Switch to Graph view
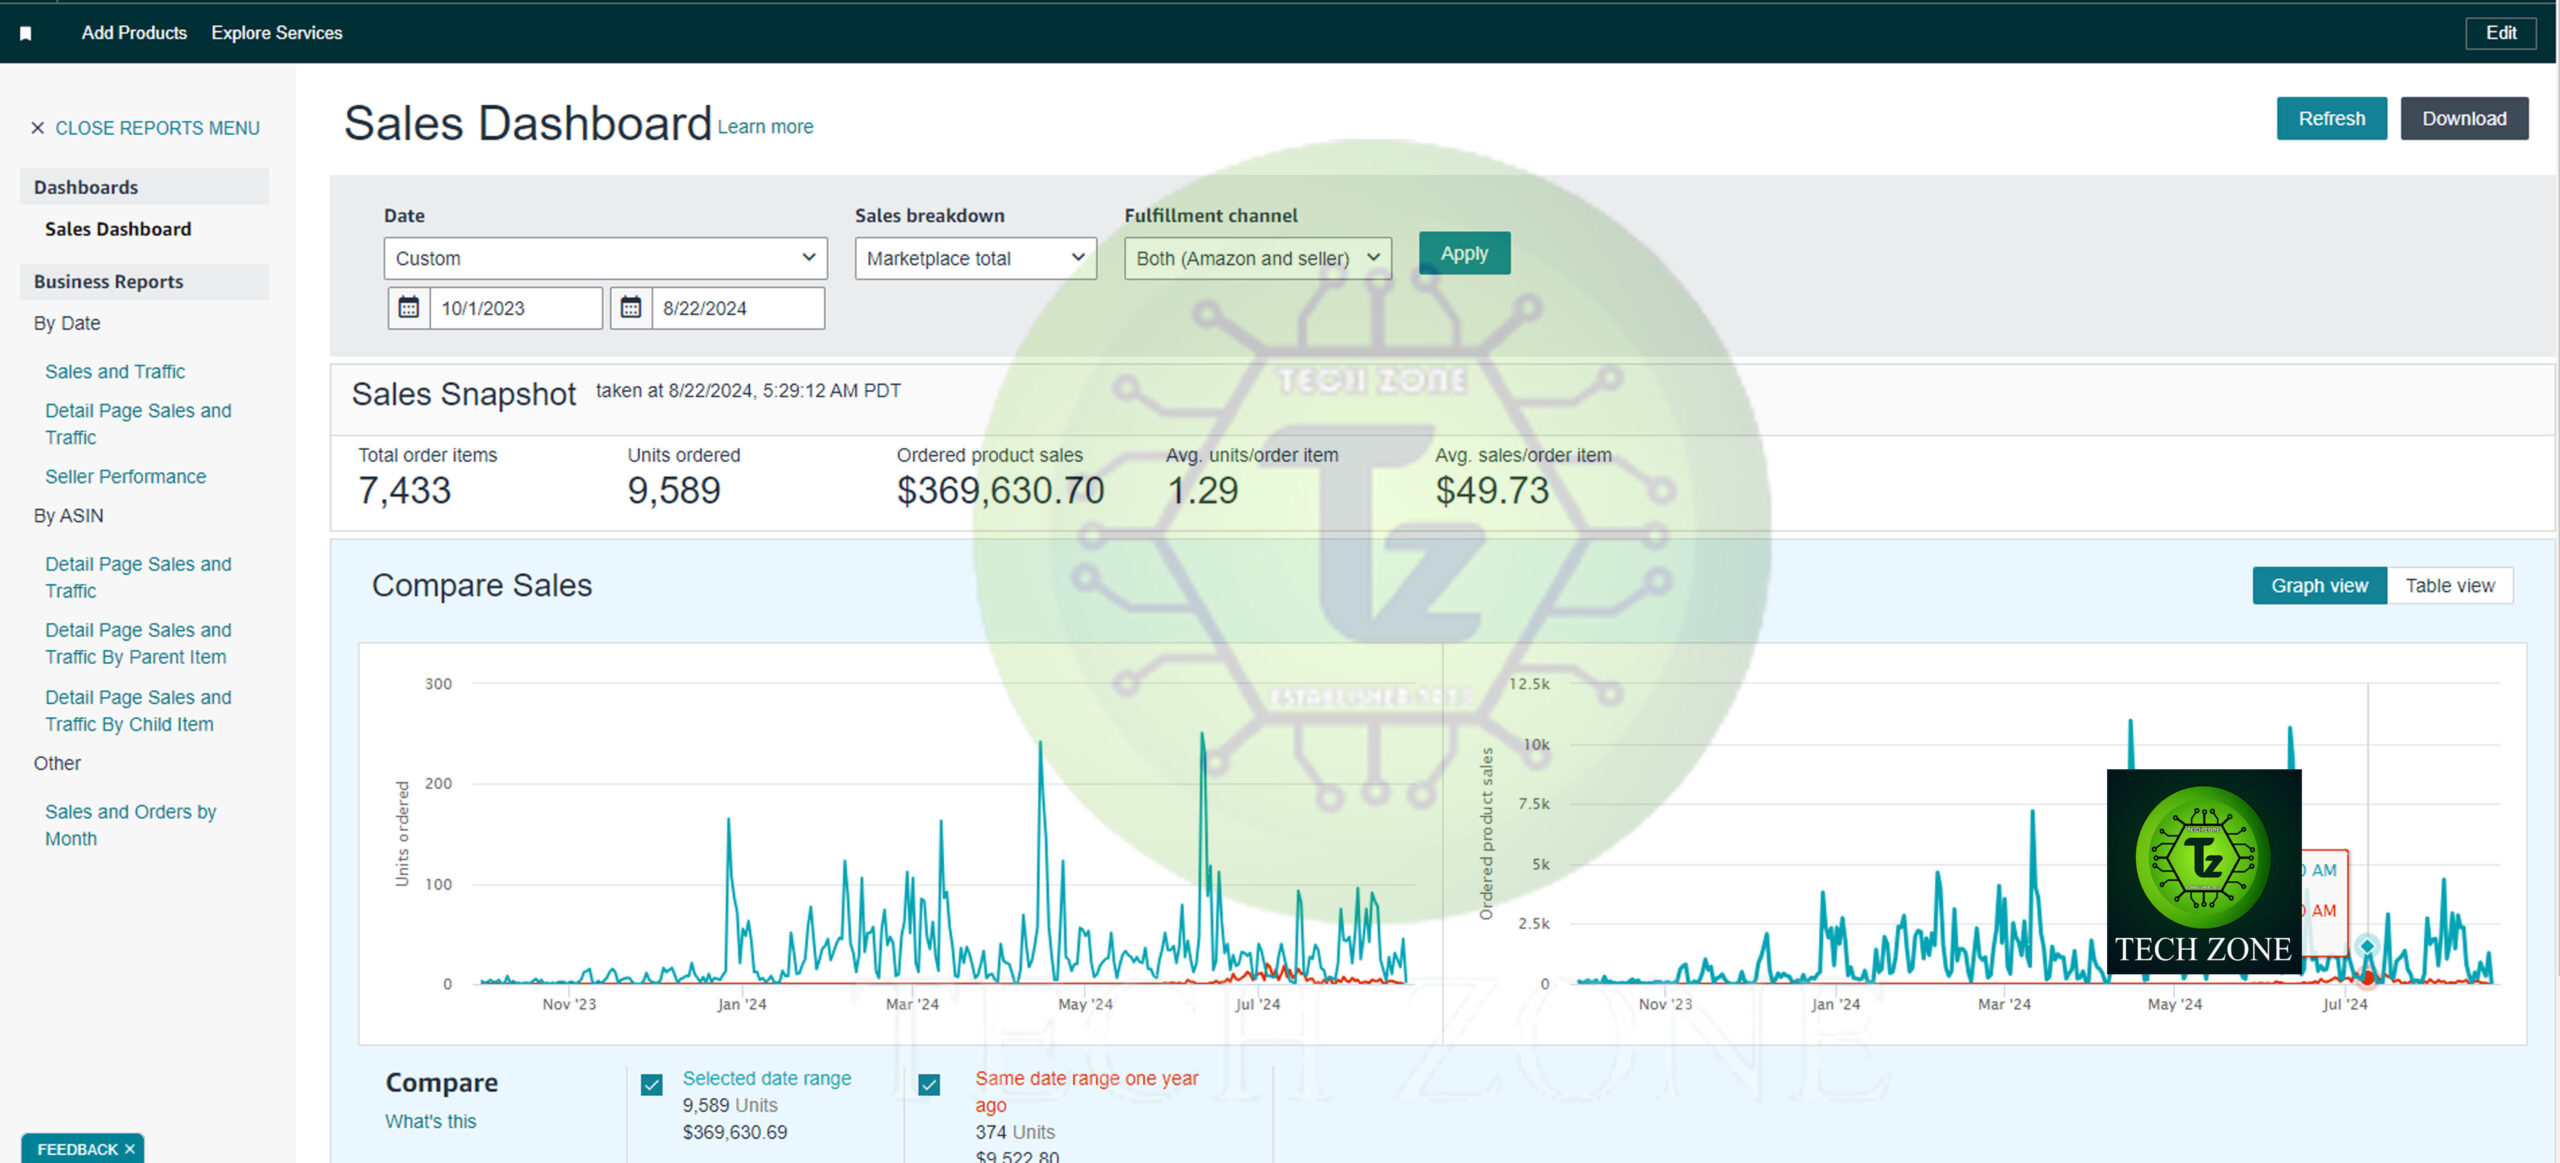Viewport: 2560px width, 1163px height. tap(2319, 586)
